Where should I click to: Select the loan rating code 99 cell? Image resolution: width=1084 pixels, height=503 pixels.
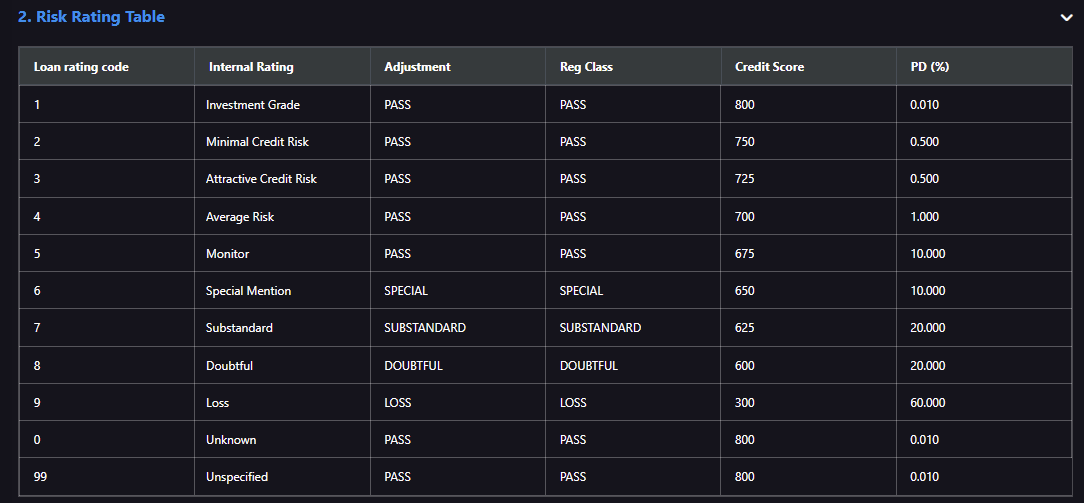click(106, 477)
